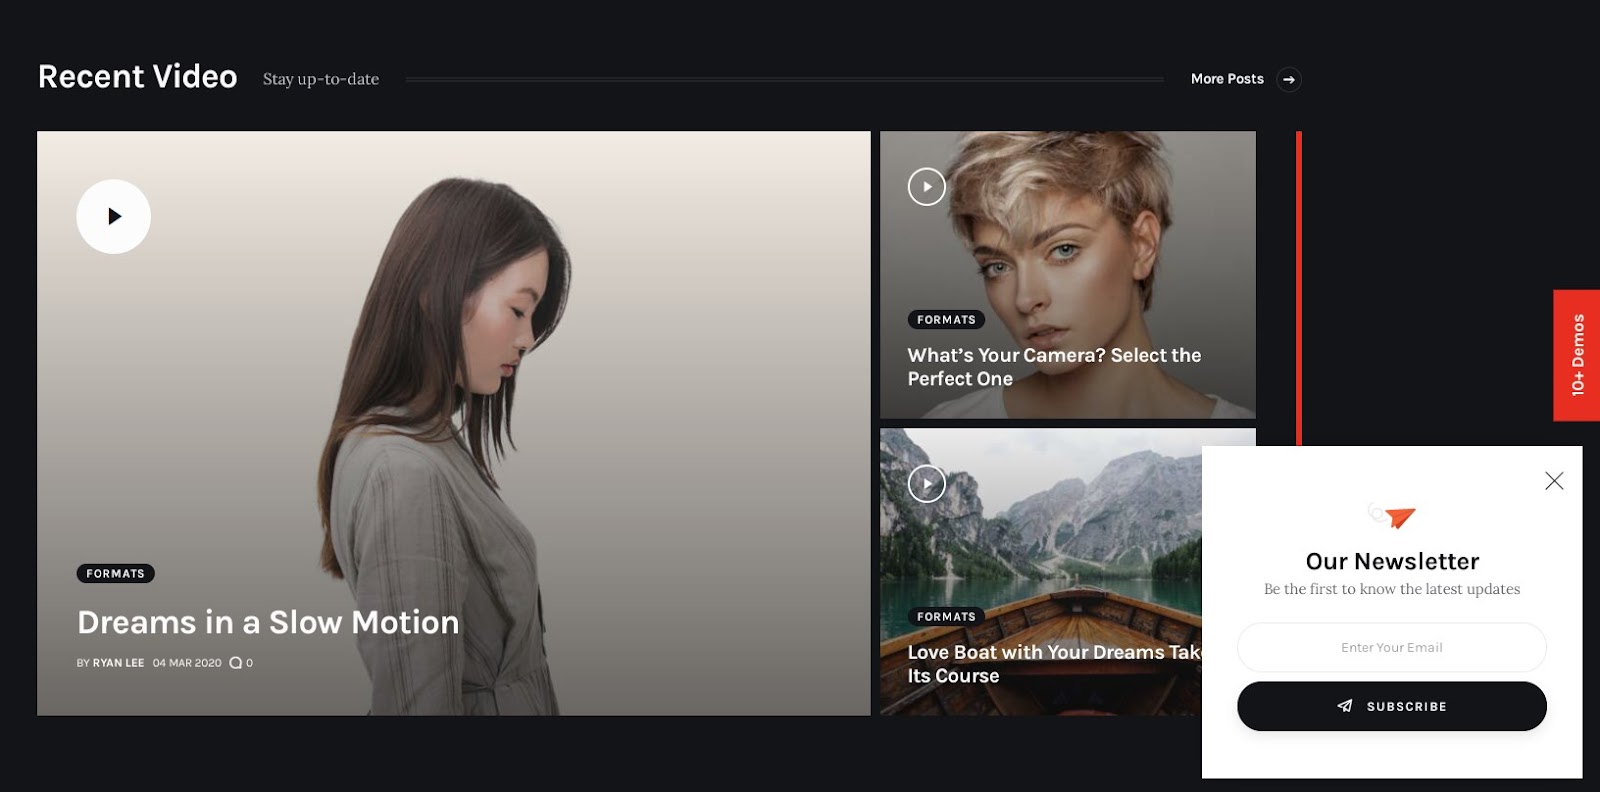Focus the Enter Your Email field
Screen dimensions: 1600x792
click(x=1392, y=647)
